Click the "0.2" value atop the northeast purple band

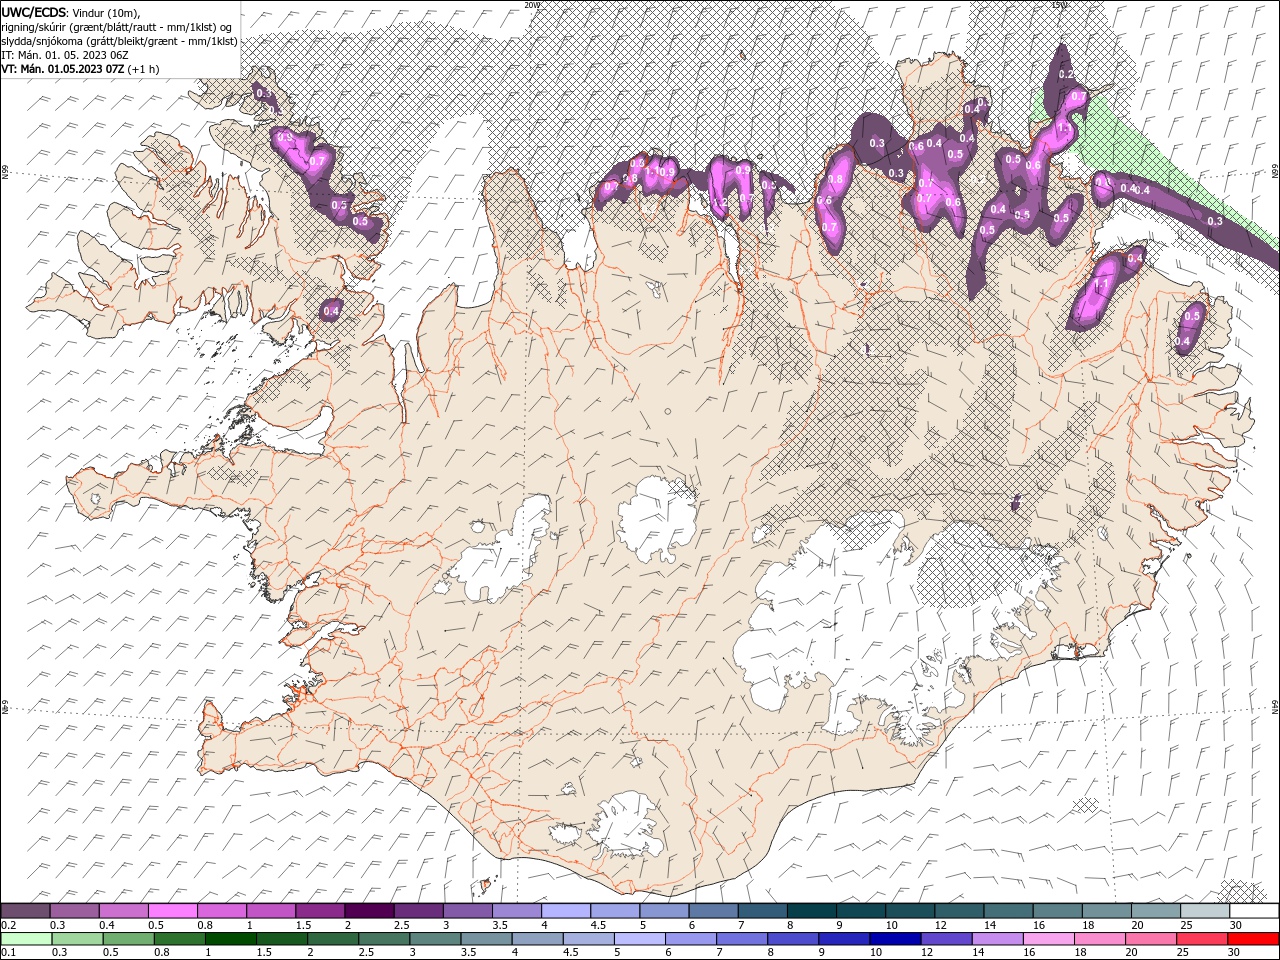(1065, 75)
